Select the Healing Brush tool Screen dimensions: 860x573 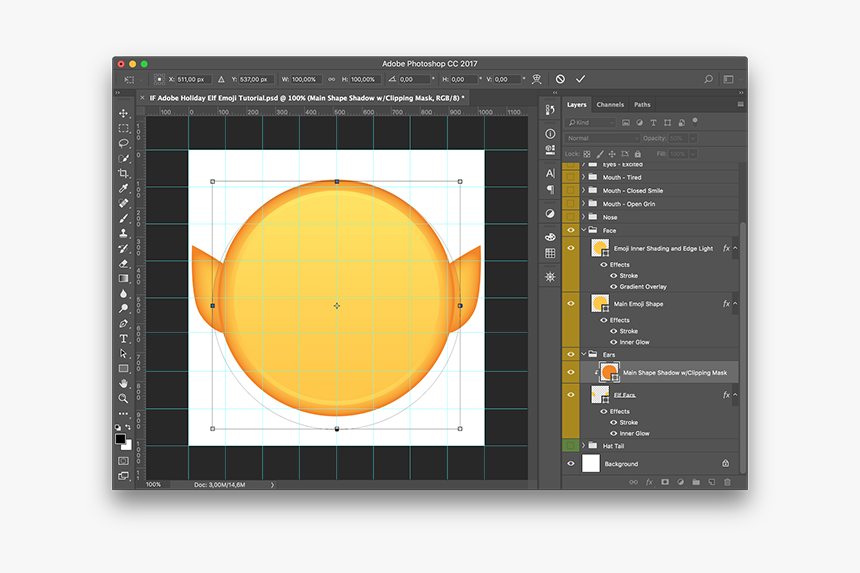point(123,203)
